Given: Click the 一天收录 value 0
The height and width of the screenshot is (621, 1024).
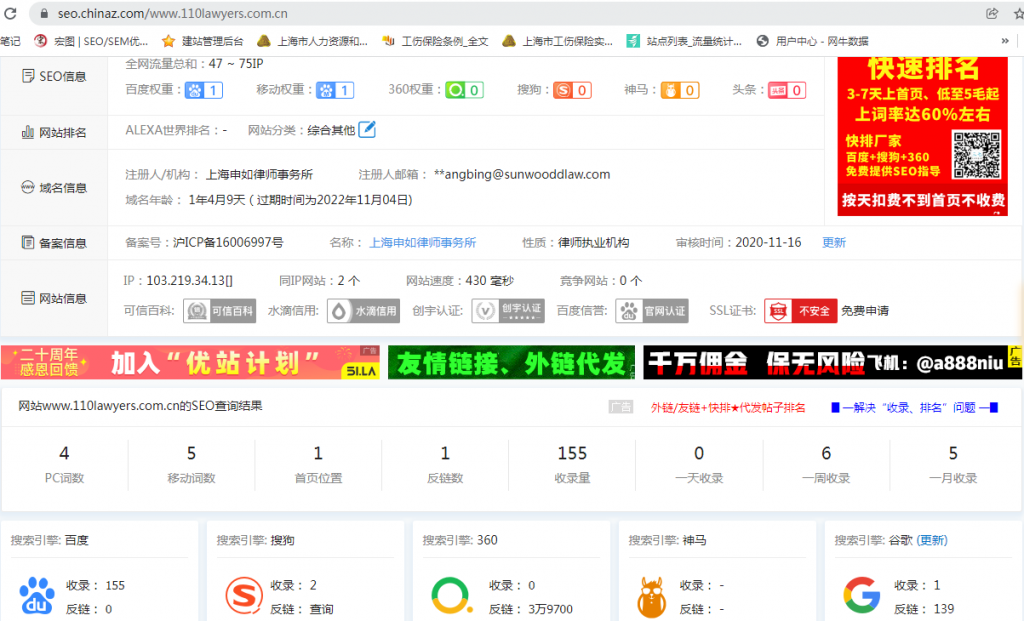Looking at the screenshot, I should click(699, 453).
